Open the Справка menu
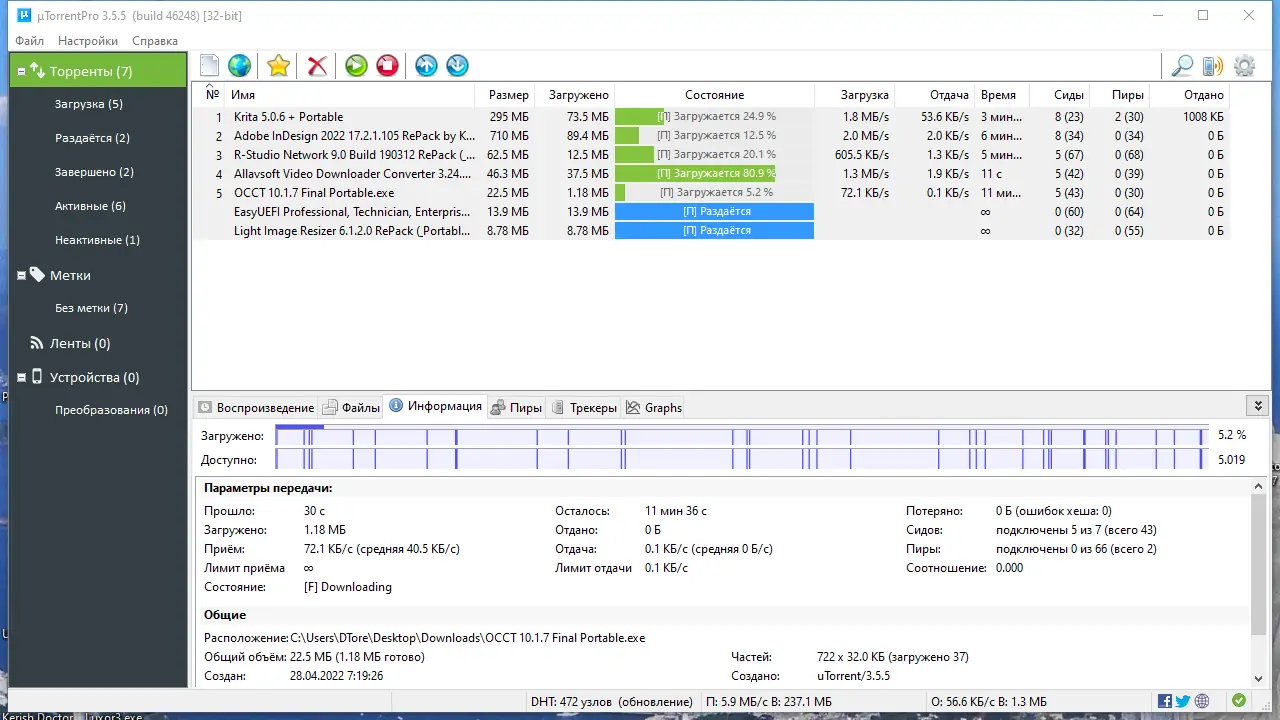The width and height of the screenshot is (1280, 720). coord(155,41)
